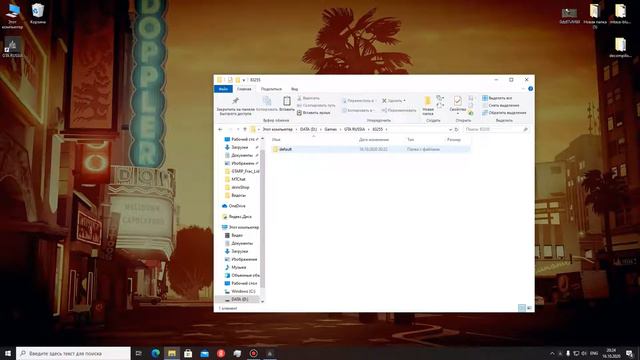Viewport: 640px width, 360px height.
Task: Open the Mail app from the taskbar
Action: (x=204, y=353)
